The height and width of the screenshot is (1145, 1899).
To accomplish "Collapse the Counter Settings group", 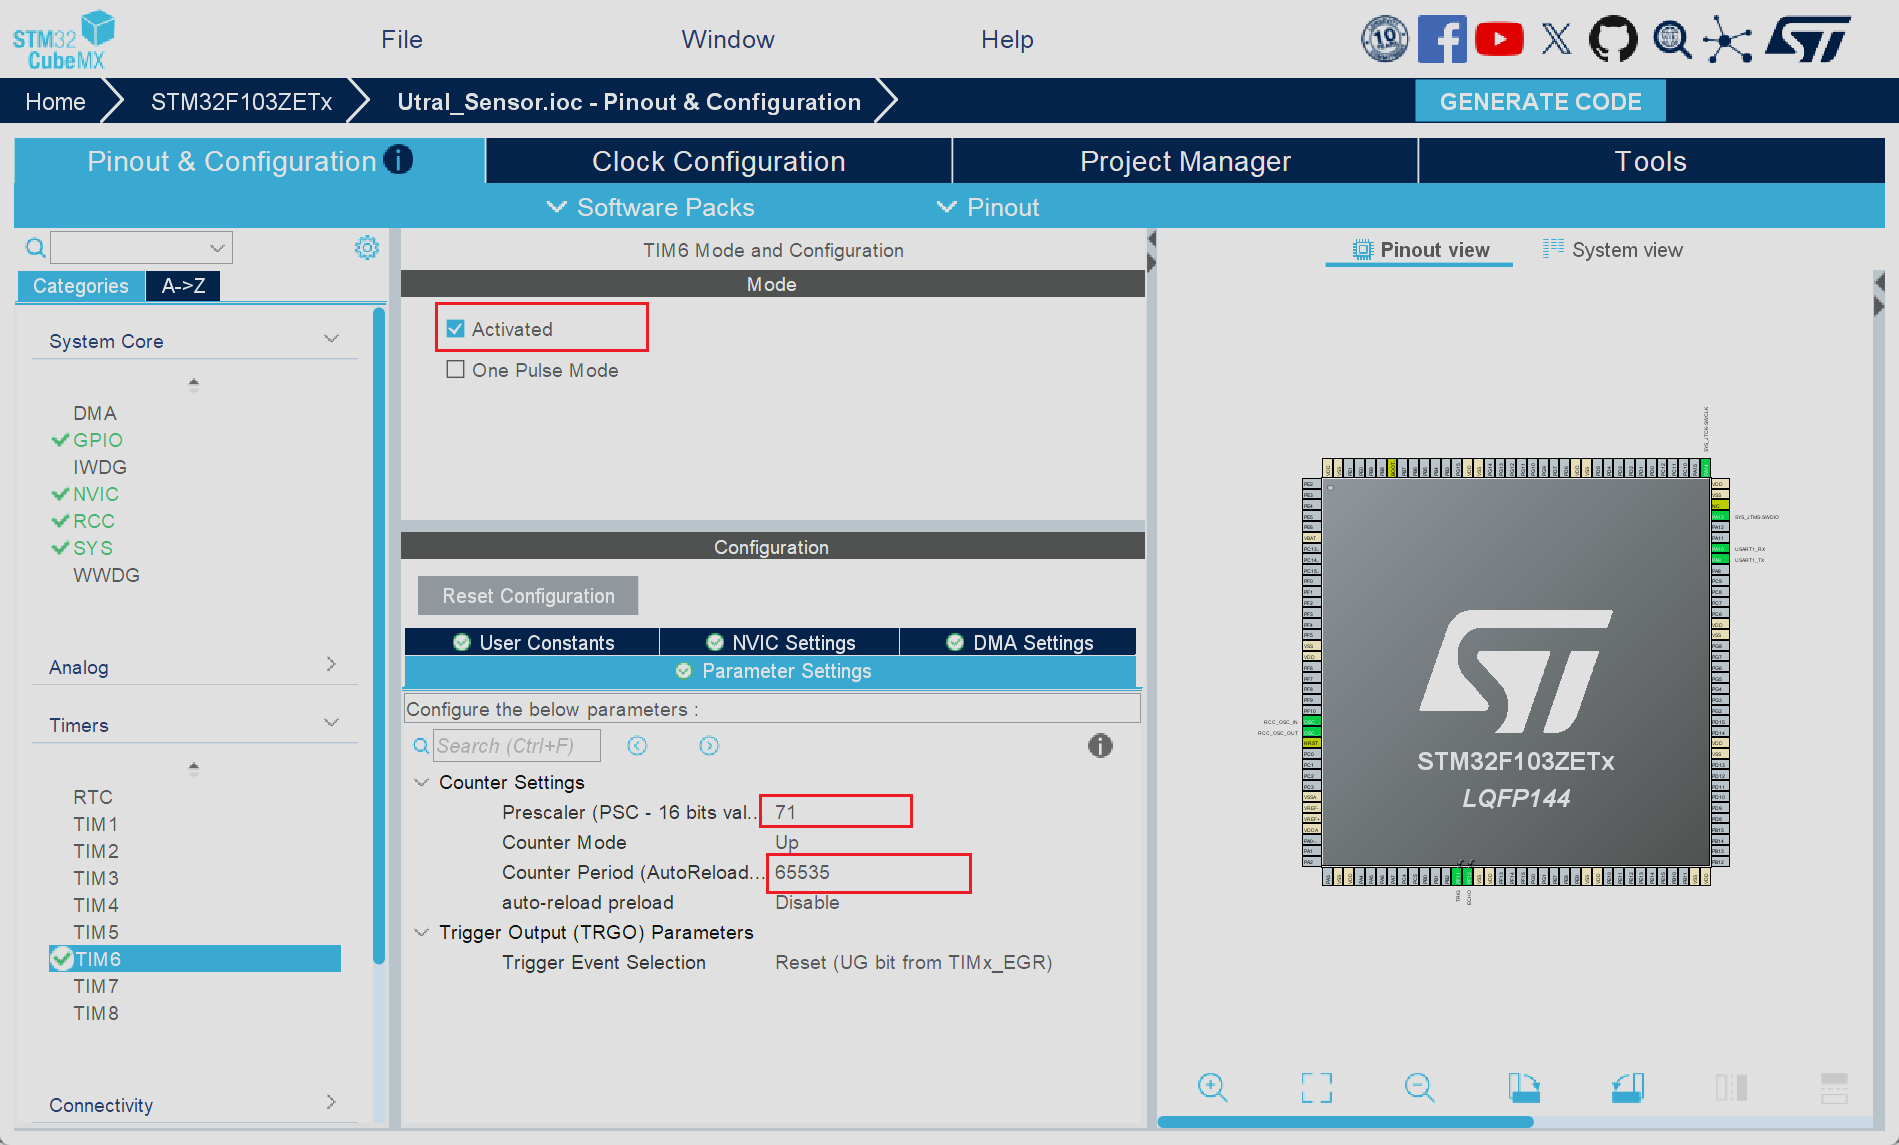I will 422,782.
